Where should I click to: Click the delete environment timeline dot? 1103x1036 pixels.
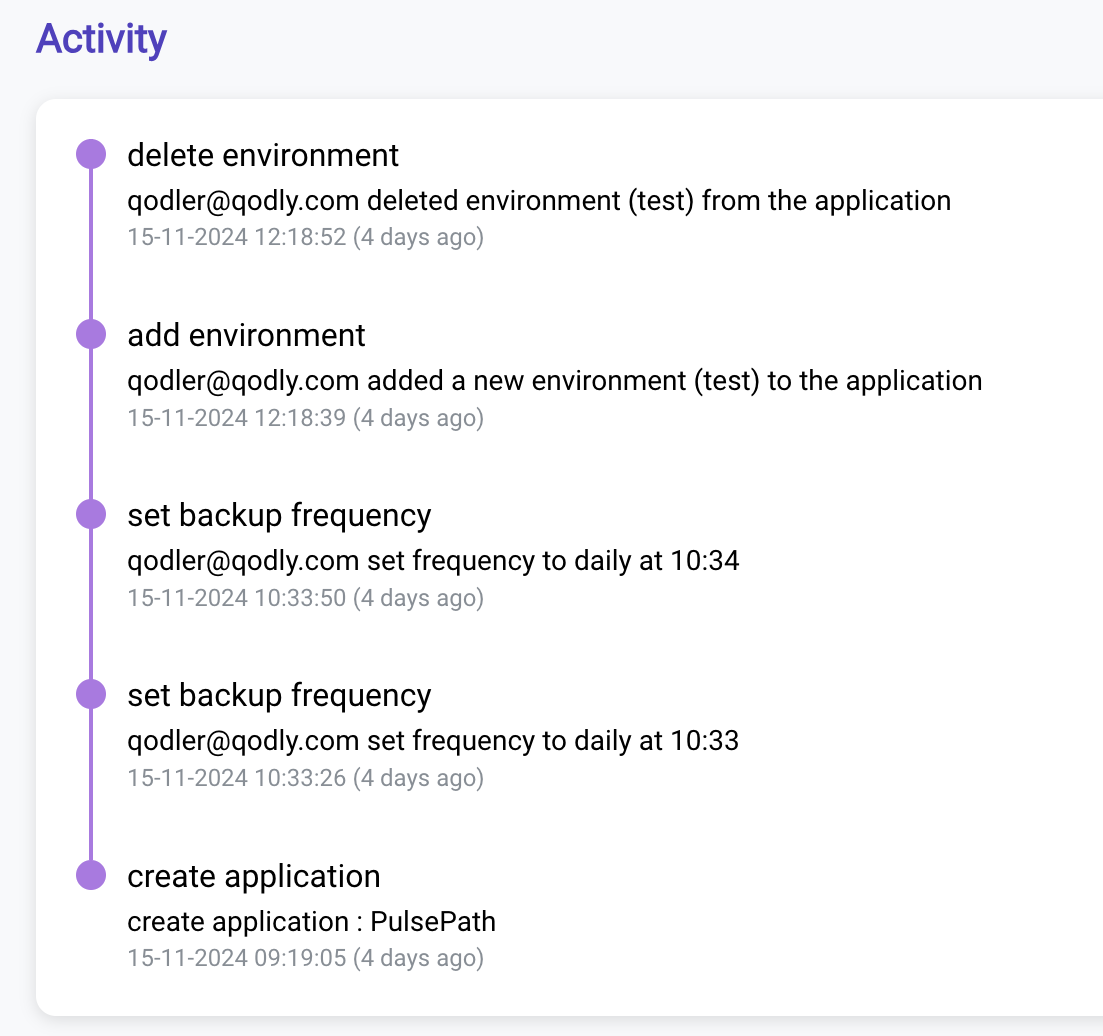(91, 154)
